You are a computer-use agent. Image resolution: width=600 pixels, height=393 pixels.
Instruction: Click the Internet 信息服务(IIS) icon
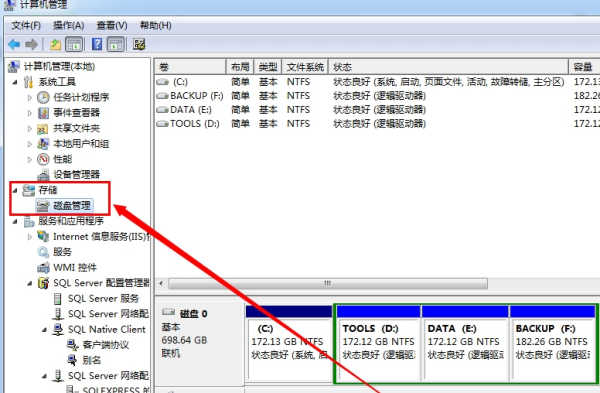[43, 236]
